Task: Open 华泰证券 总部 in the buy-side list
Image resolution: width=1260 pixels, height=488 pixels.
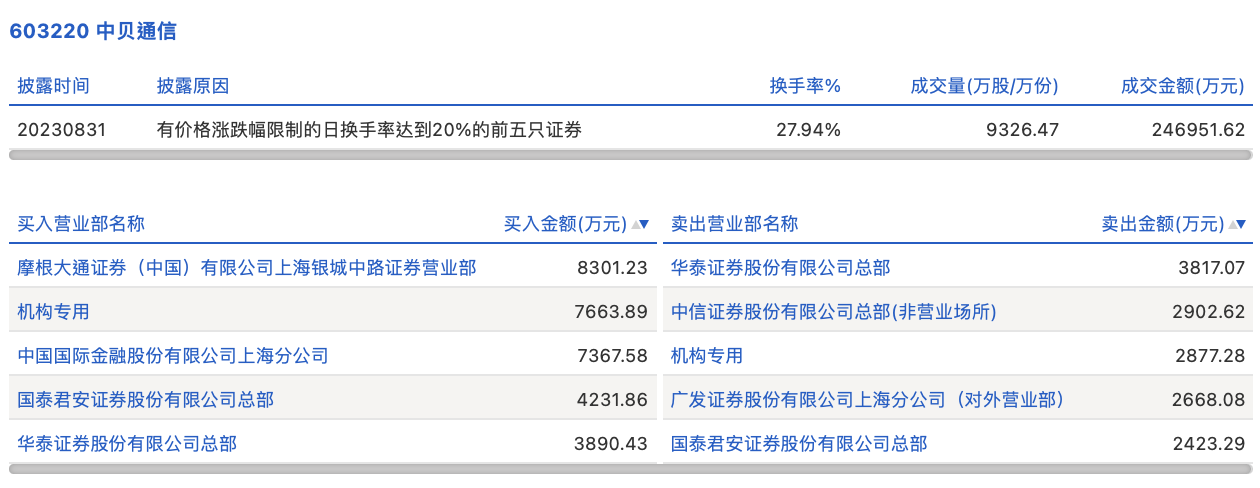Action: point(127,444)
